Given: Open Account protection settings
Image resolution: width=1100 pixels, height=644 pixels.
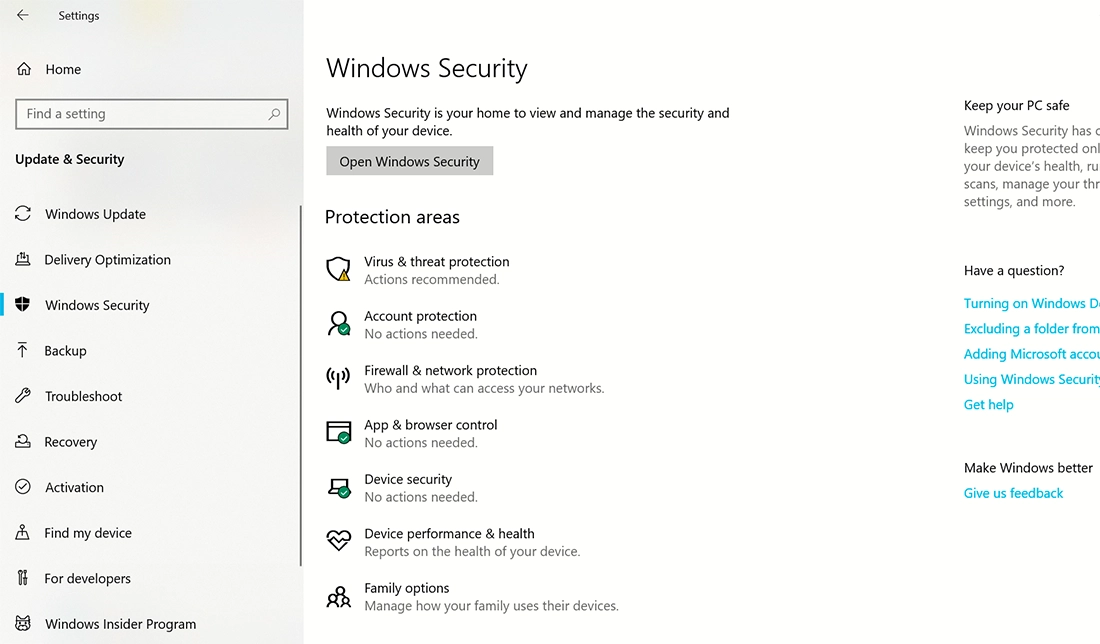Looking at the screenshot, I should [x=420, y=316].
